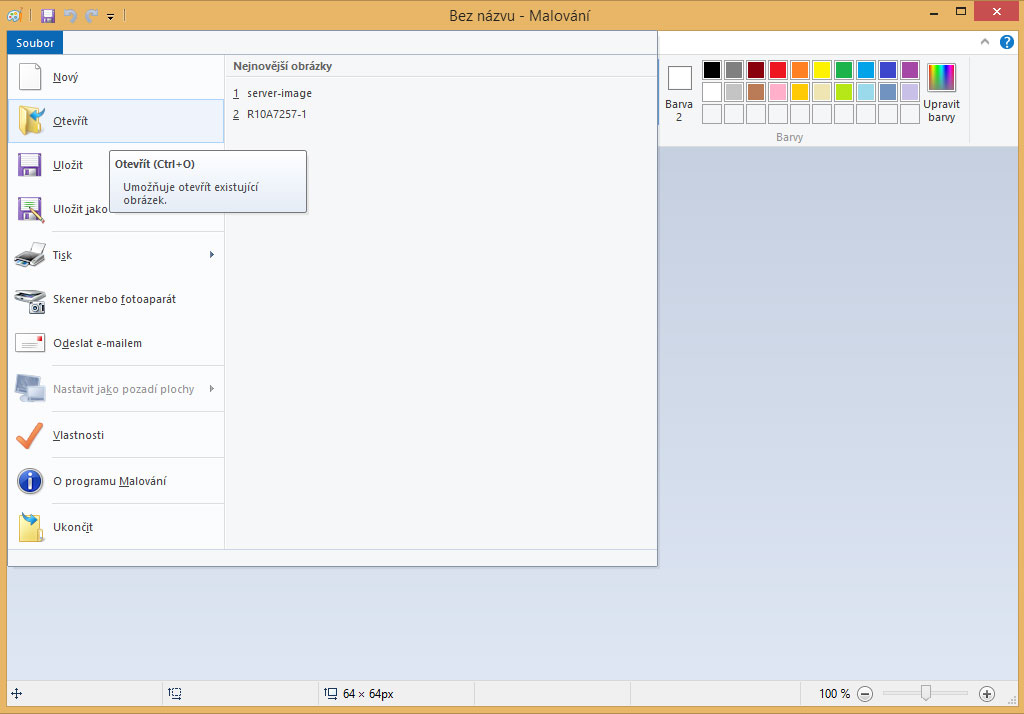The image size is (1024, 714).
Task: Pick the pink color swatch
Action: [x=778, y=92]
